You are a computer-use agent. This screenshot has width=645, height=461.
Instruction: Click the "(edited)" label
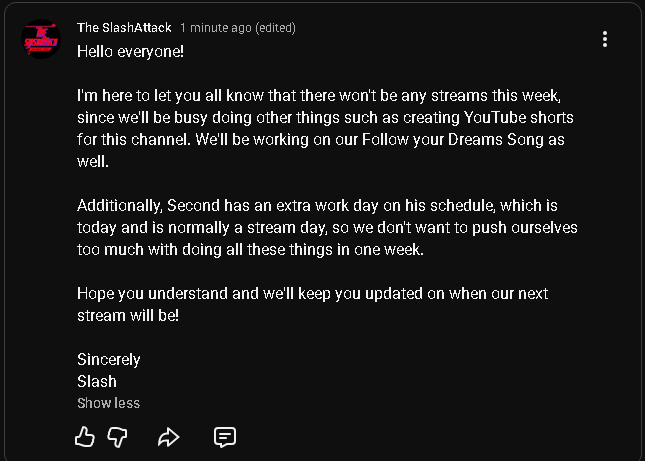pyautogui.click(x=276, y=28)
